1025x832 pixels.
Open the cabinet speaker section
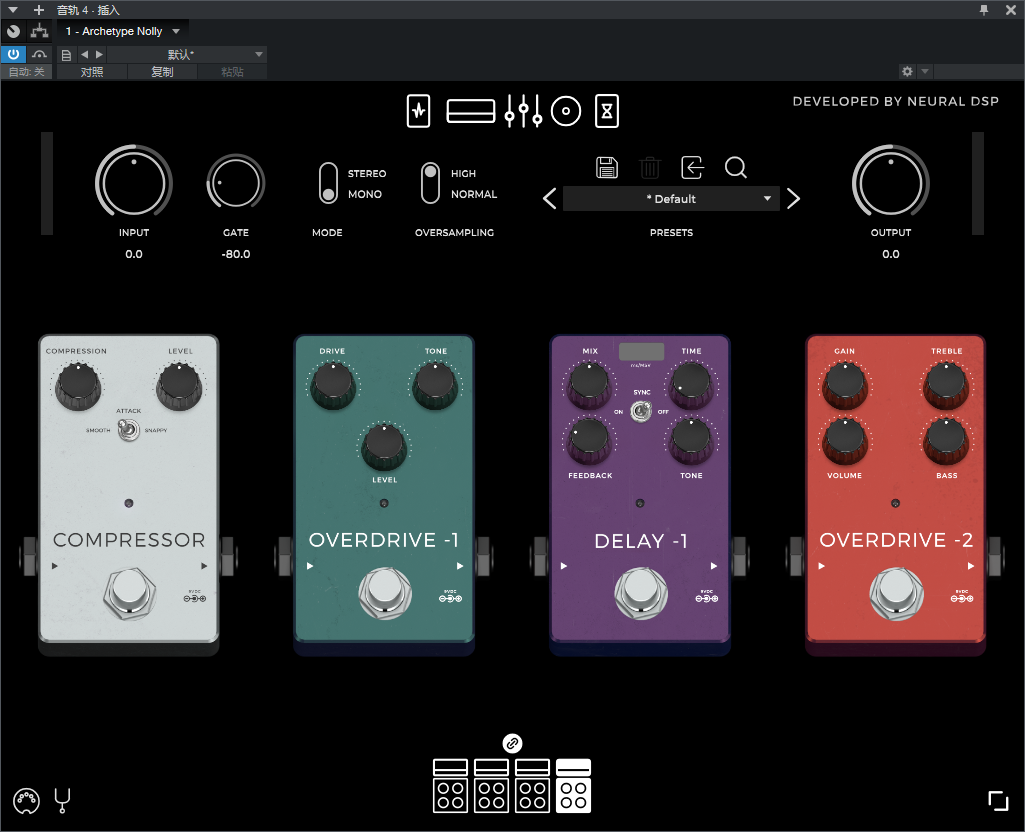click(565, 111)
